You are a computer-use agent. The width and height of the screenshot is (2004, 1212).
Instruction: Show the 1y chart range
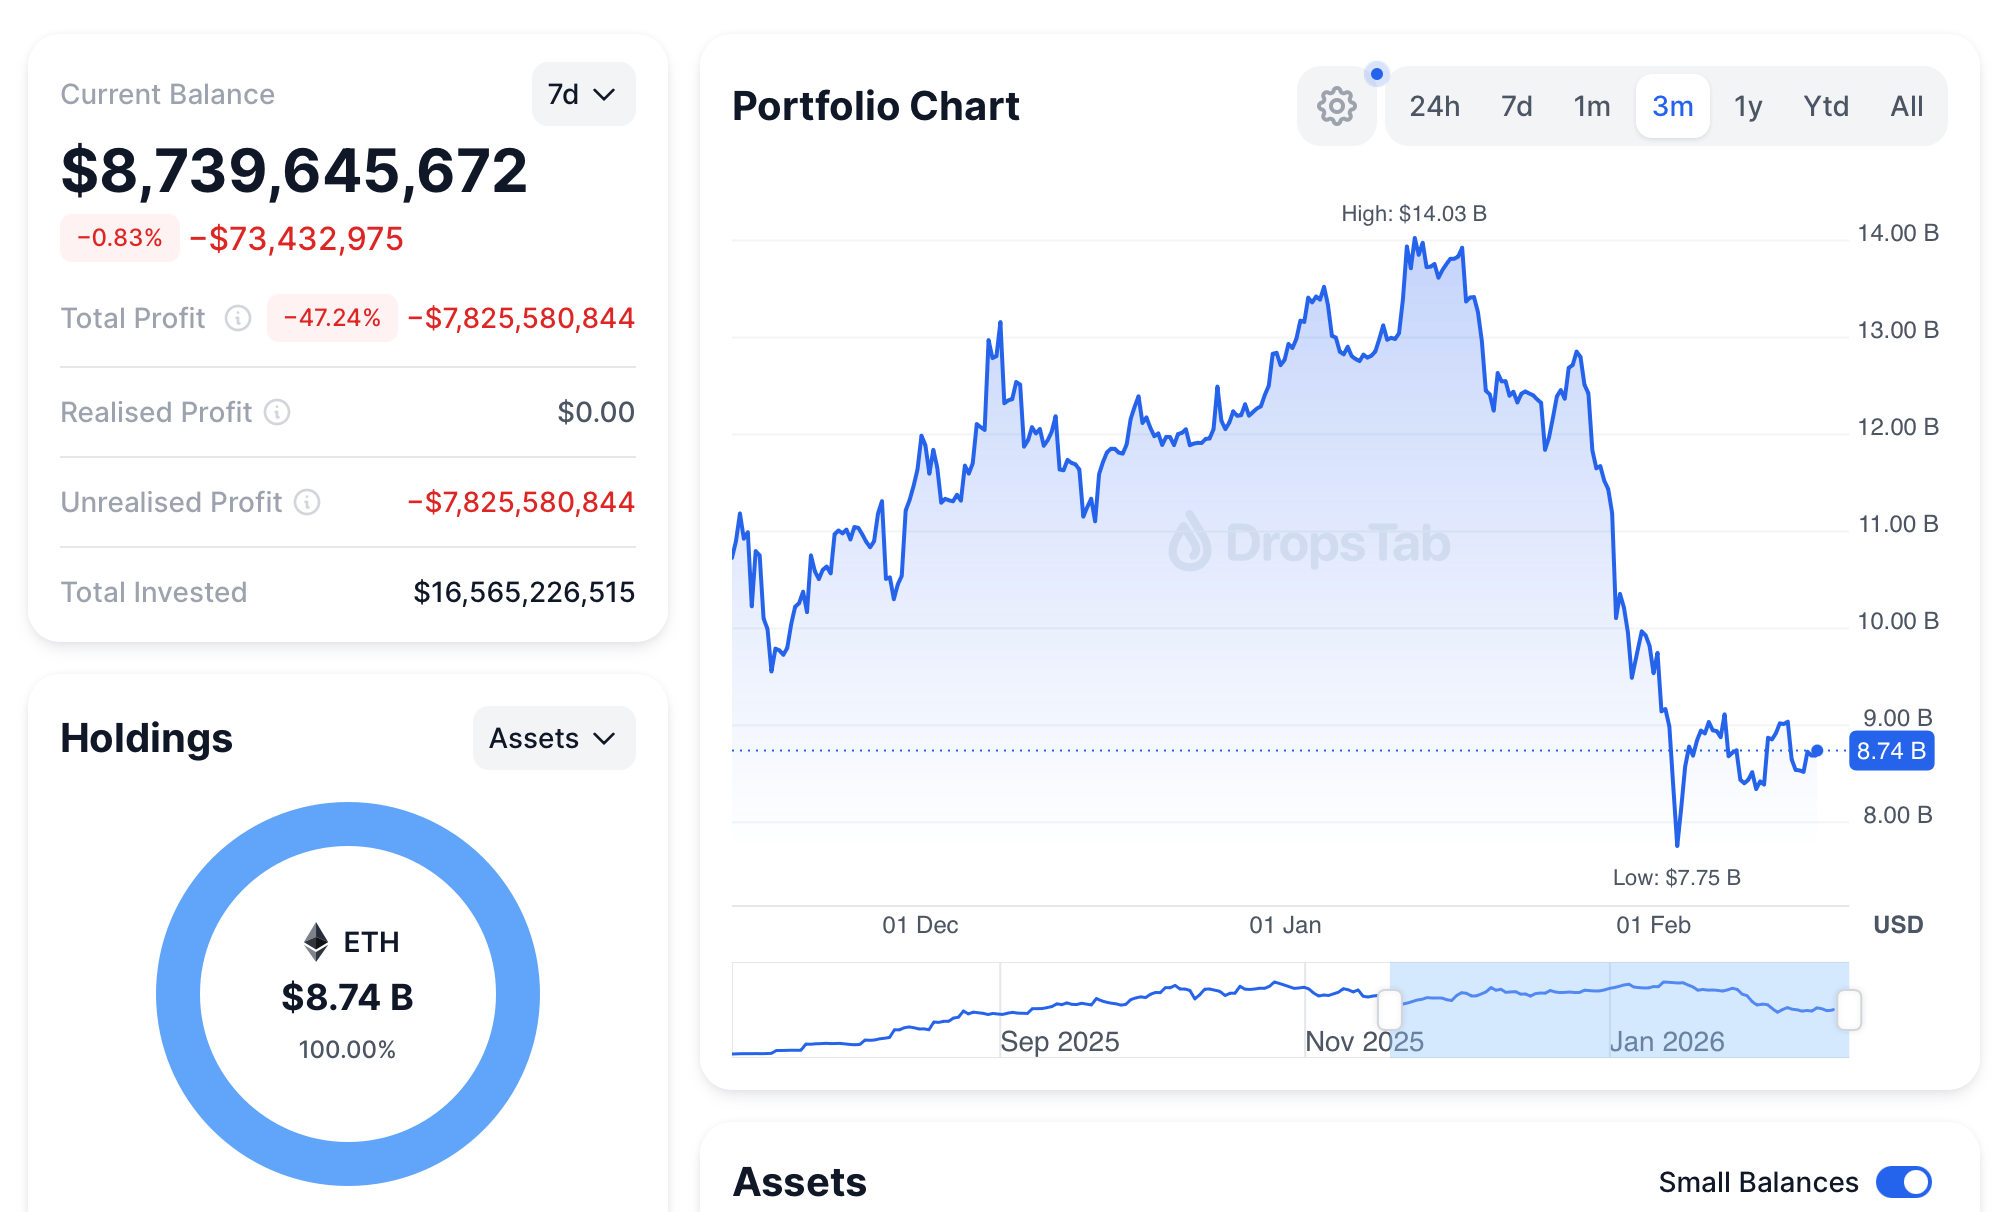pyautogui.click(x=1747, y=106)
